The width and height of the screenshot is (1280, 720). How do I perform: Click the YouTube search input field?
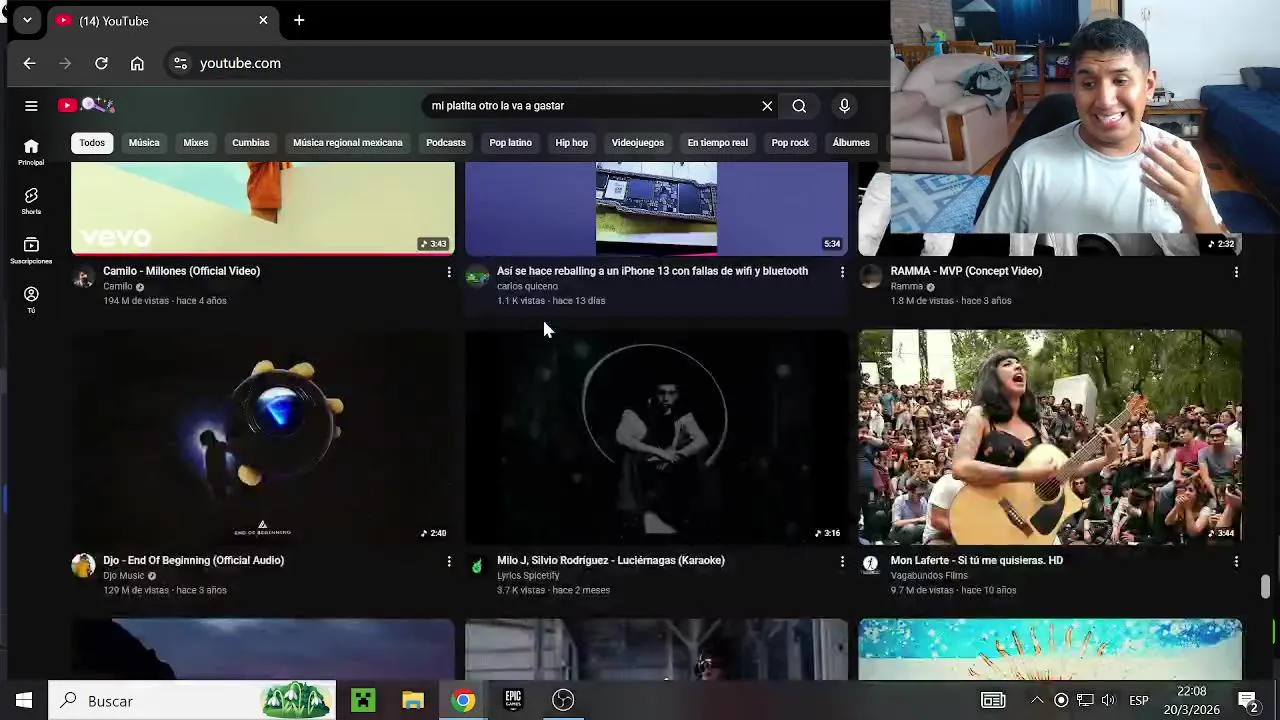[590, 106]
